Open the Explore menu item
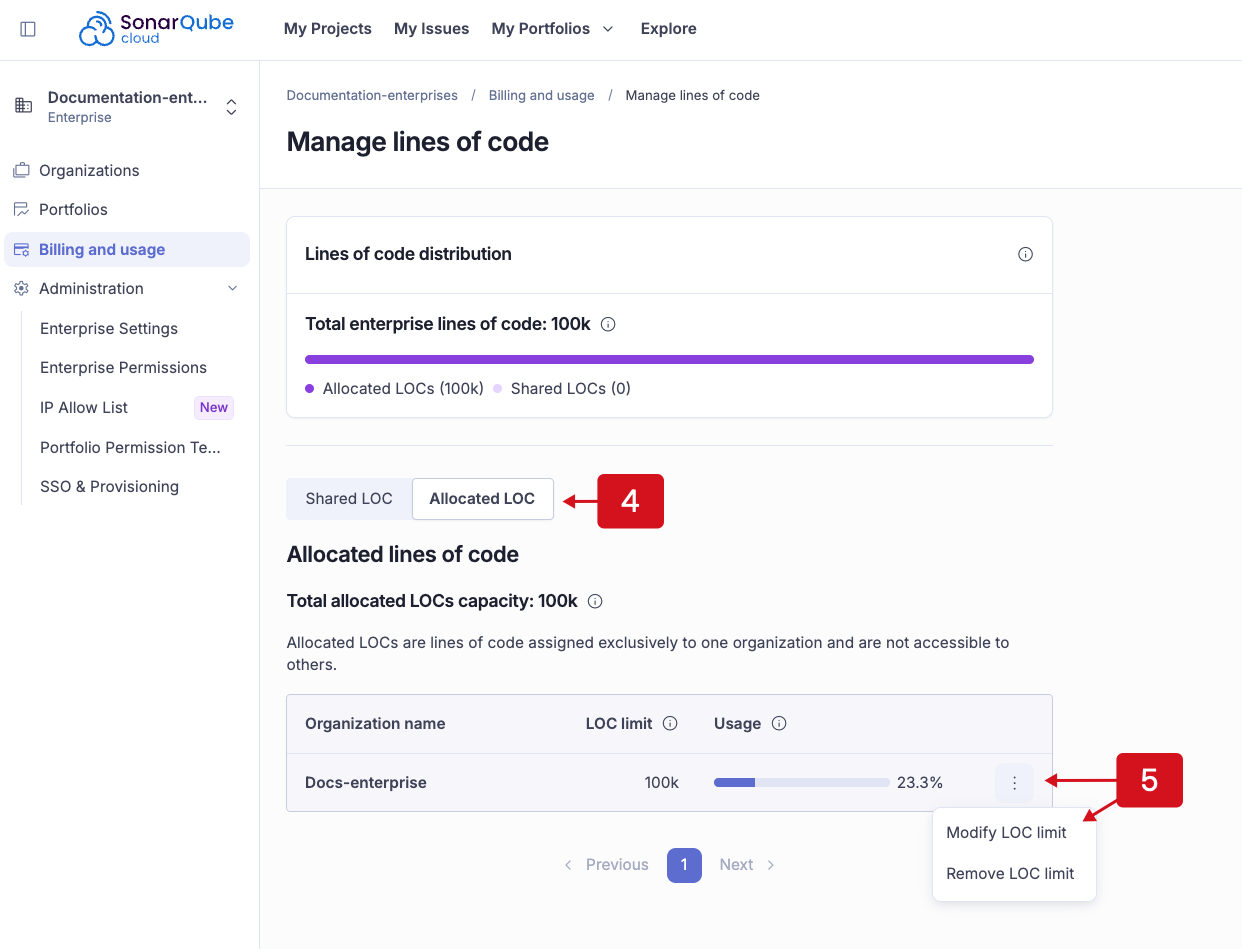 (x=669, y=29)
